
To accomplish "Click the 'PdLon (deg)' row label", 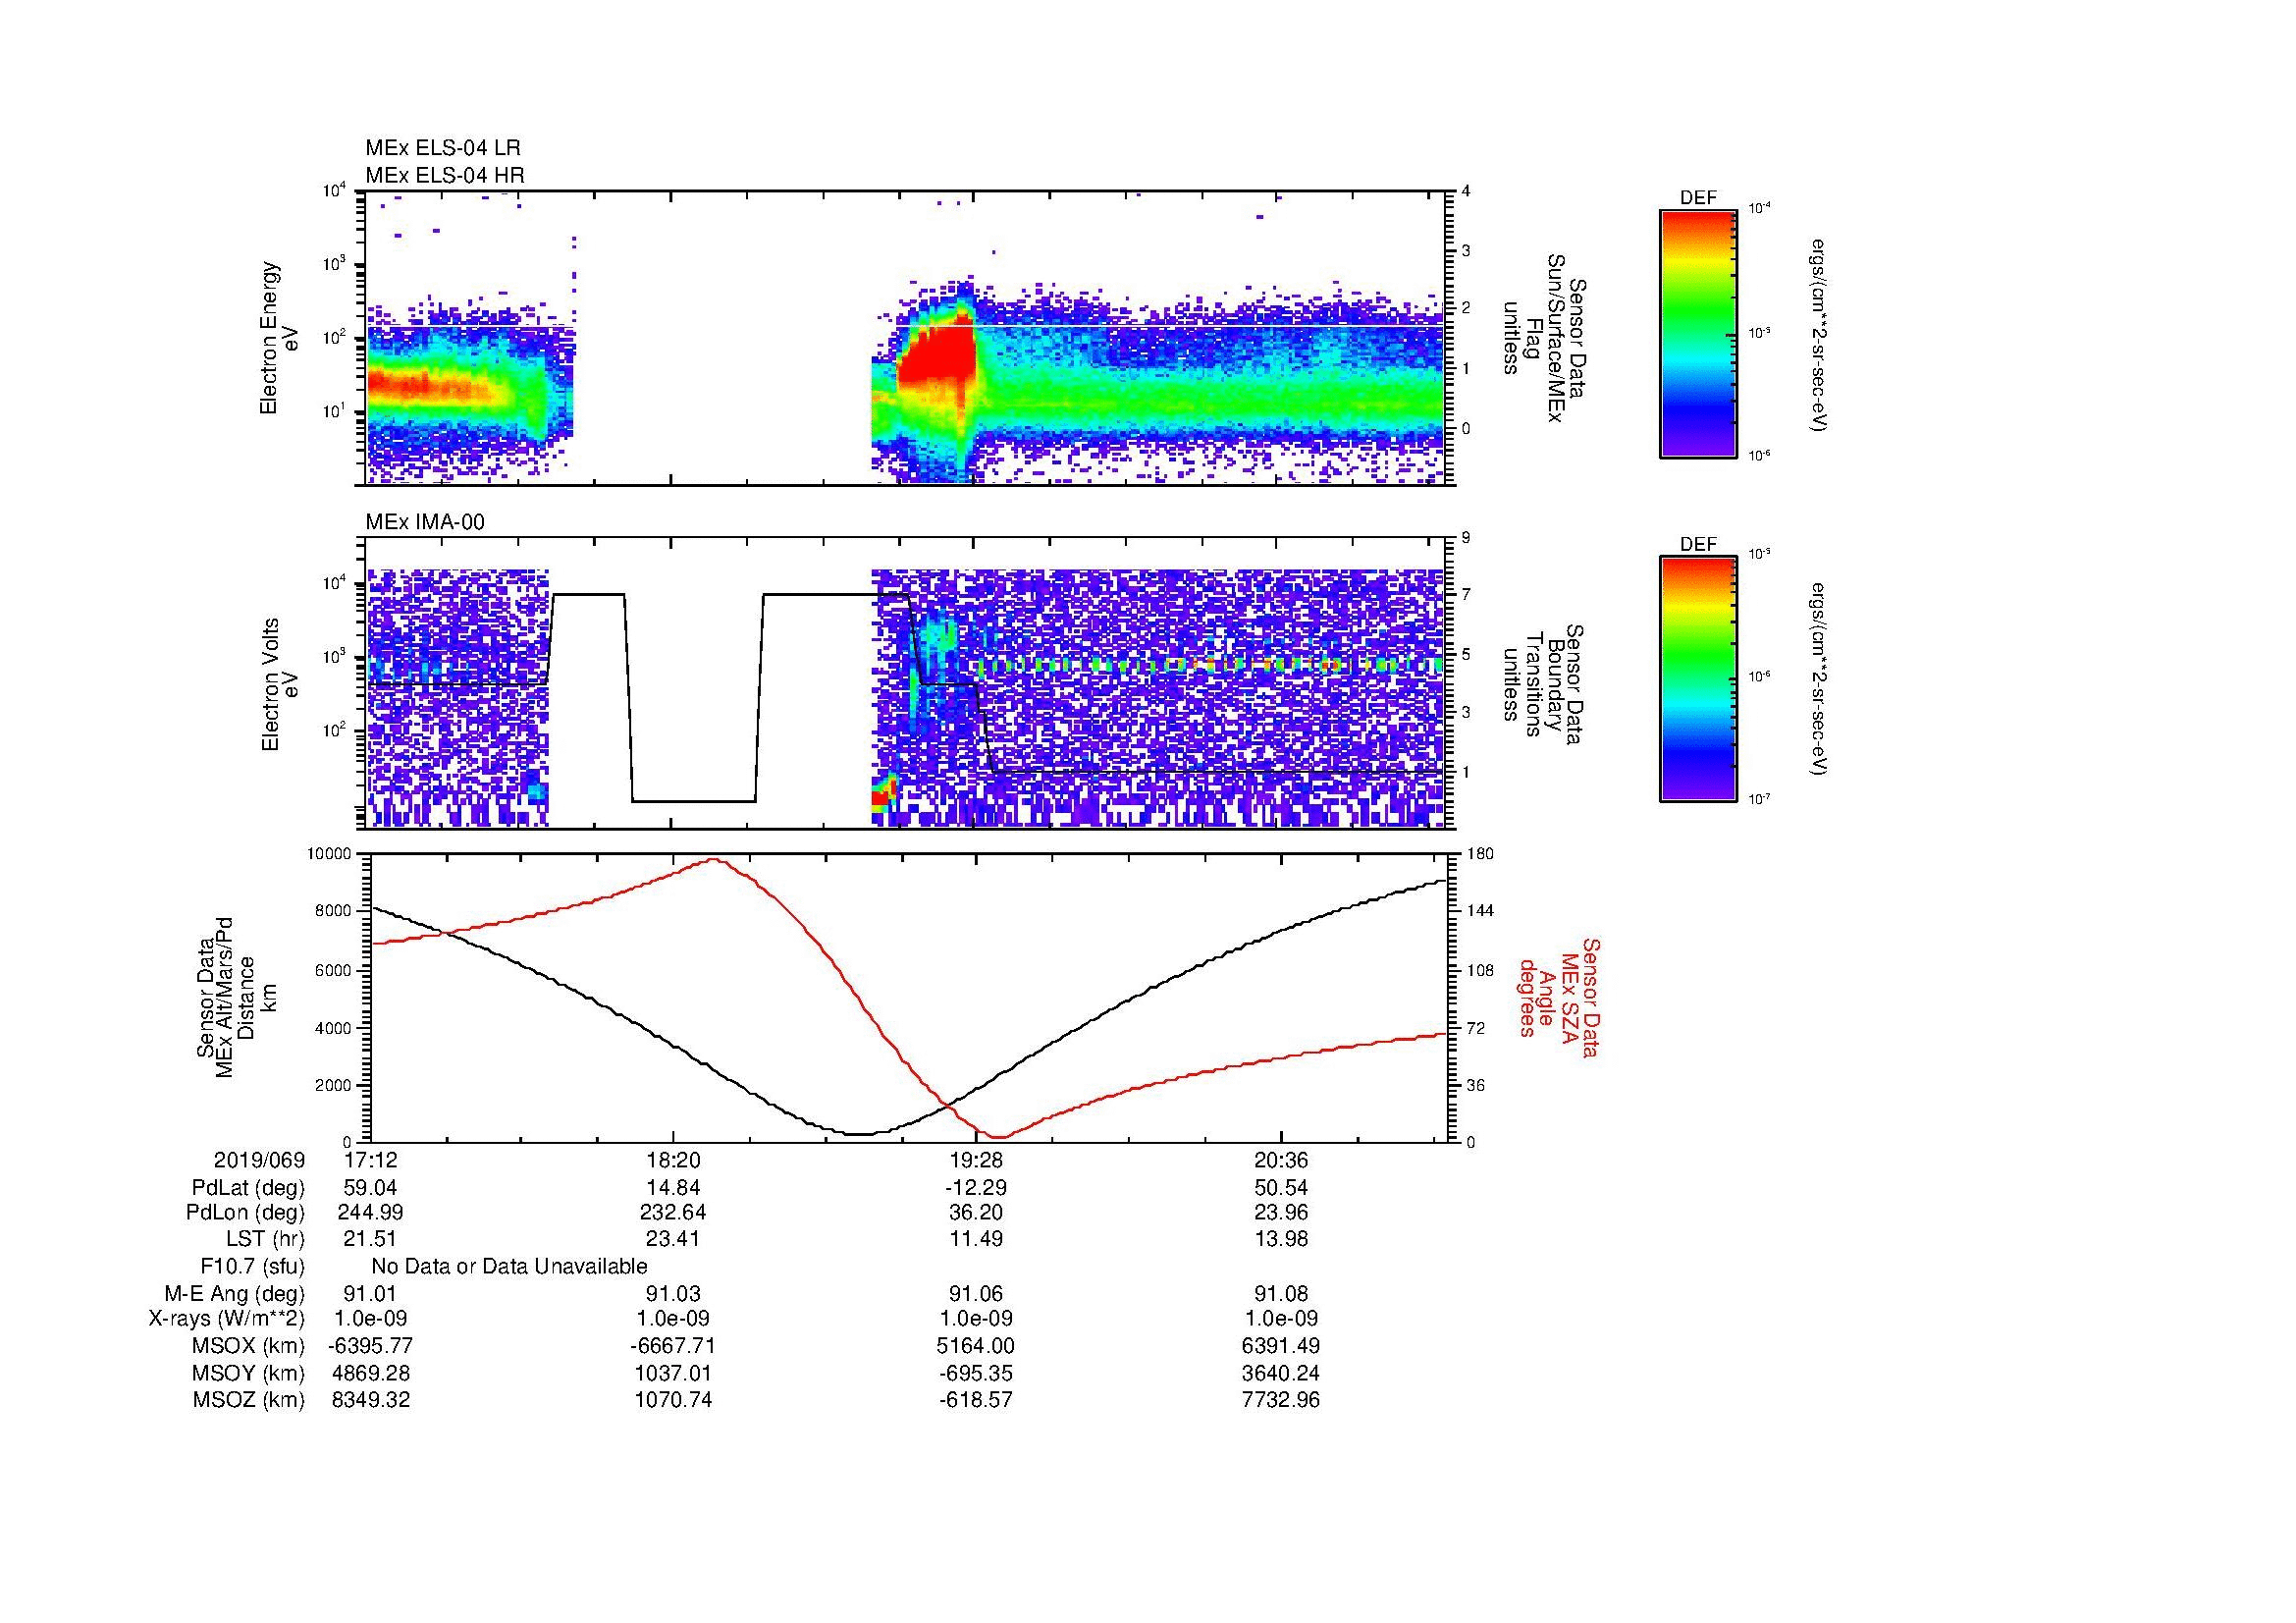I will [246, 1213].
